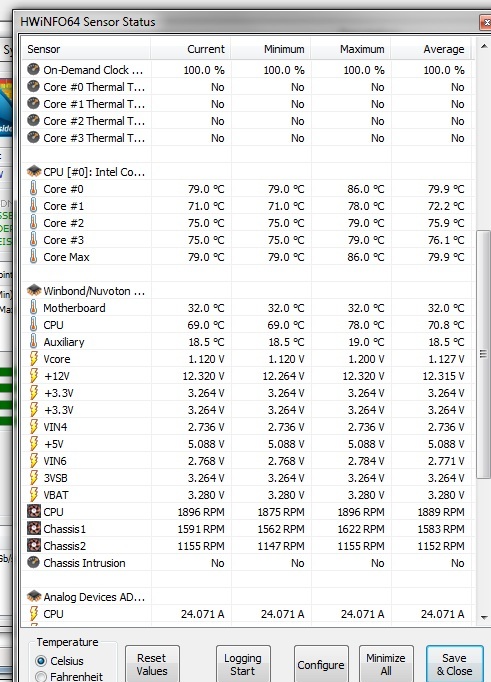Click the lightning bolt icon next to Vcore

tap(33, 359)
